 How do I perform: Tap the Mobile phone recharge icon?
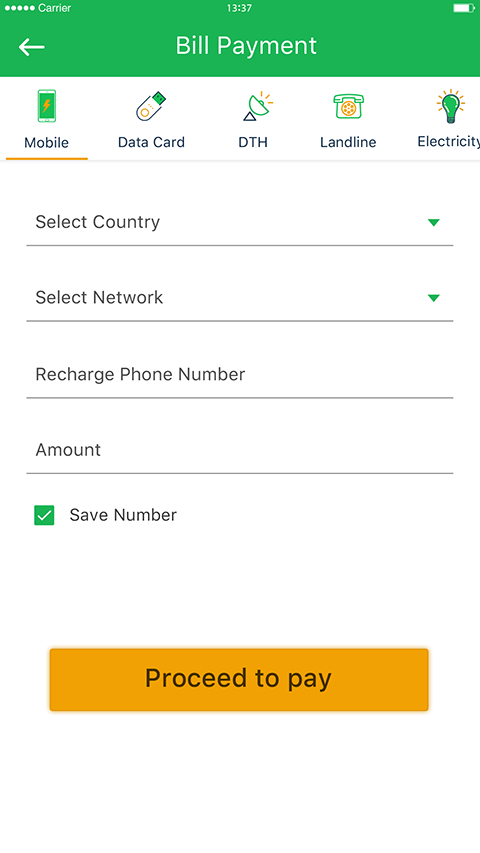coord(47,106)
